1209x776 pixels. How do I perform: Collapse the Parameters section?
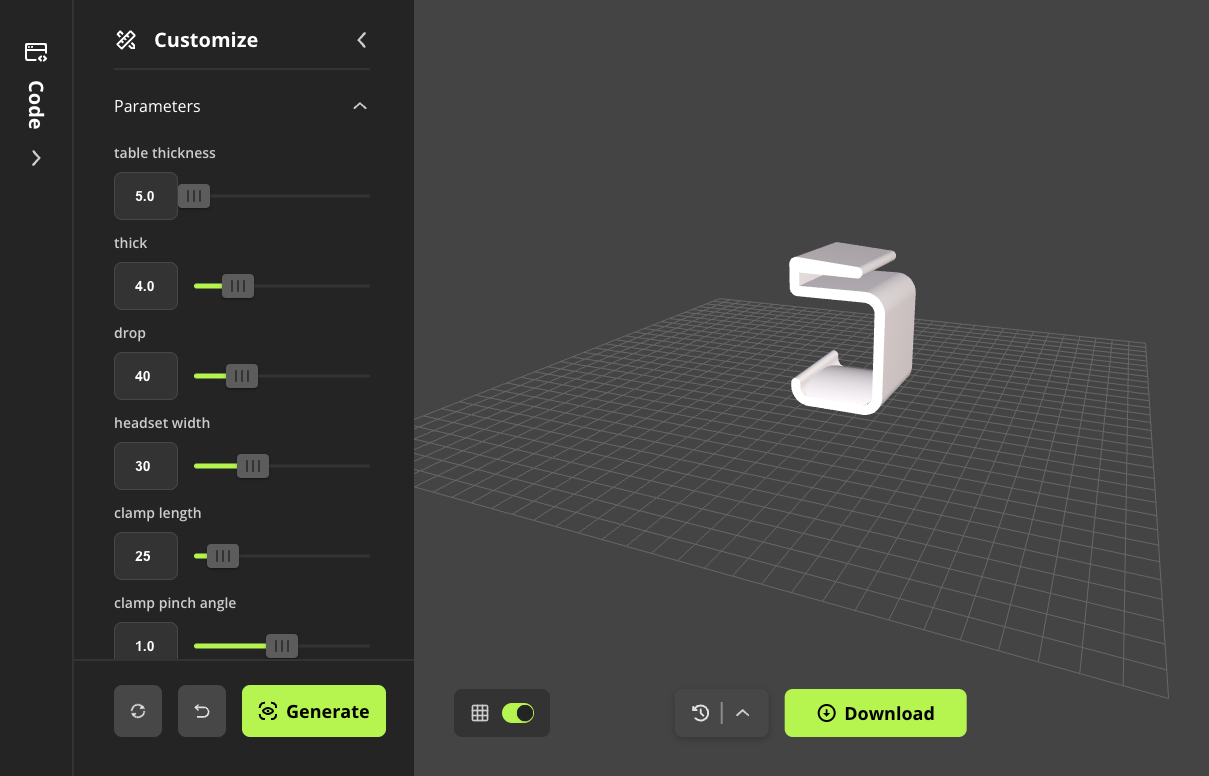(x=360, y=106)
